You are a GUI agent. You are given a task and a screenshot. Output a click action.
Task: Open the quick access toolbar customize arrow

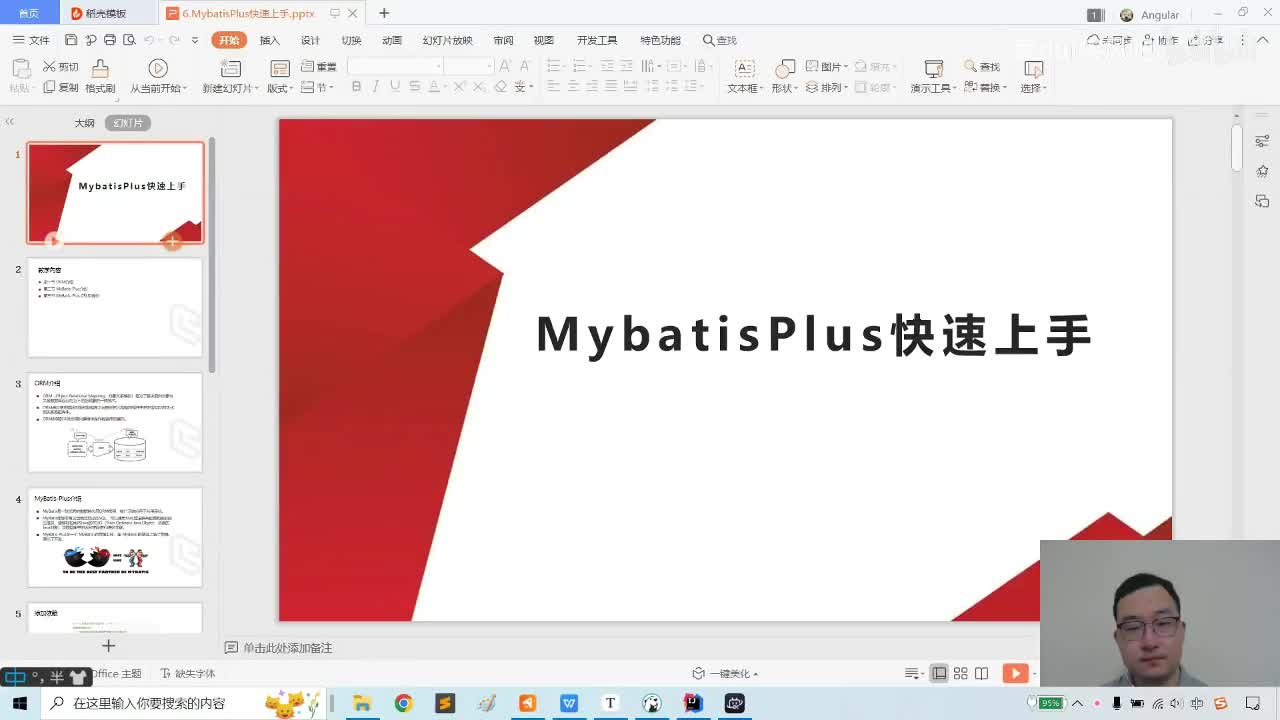click(195, 40)
